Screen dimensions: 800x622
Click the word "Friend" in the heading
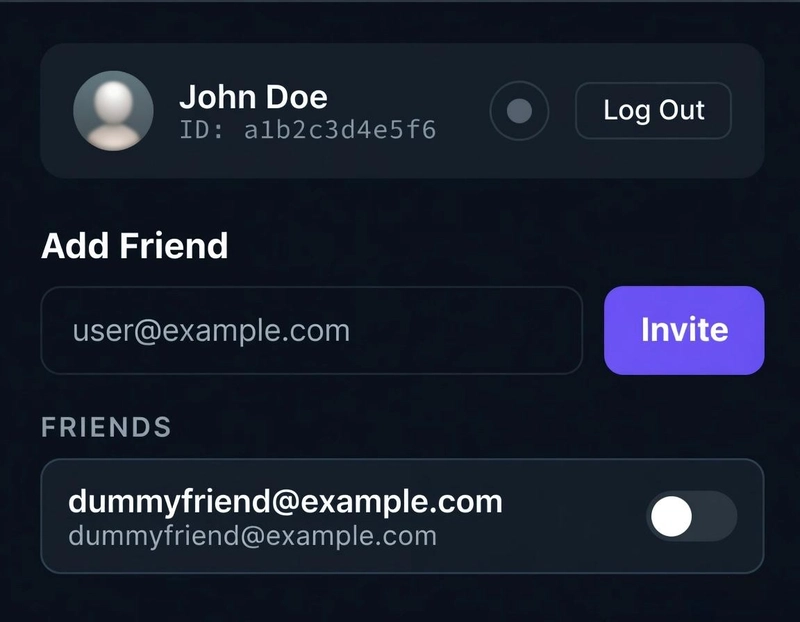(x=183, y=246)
